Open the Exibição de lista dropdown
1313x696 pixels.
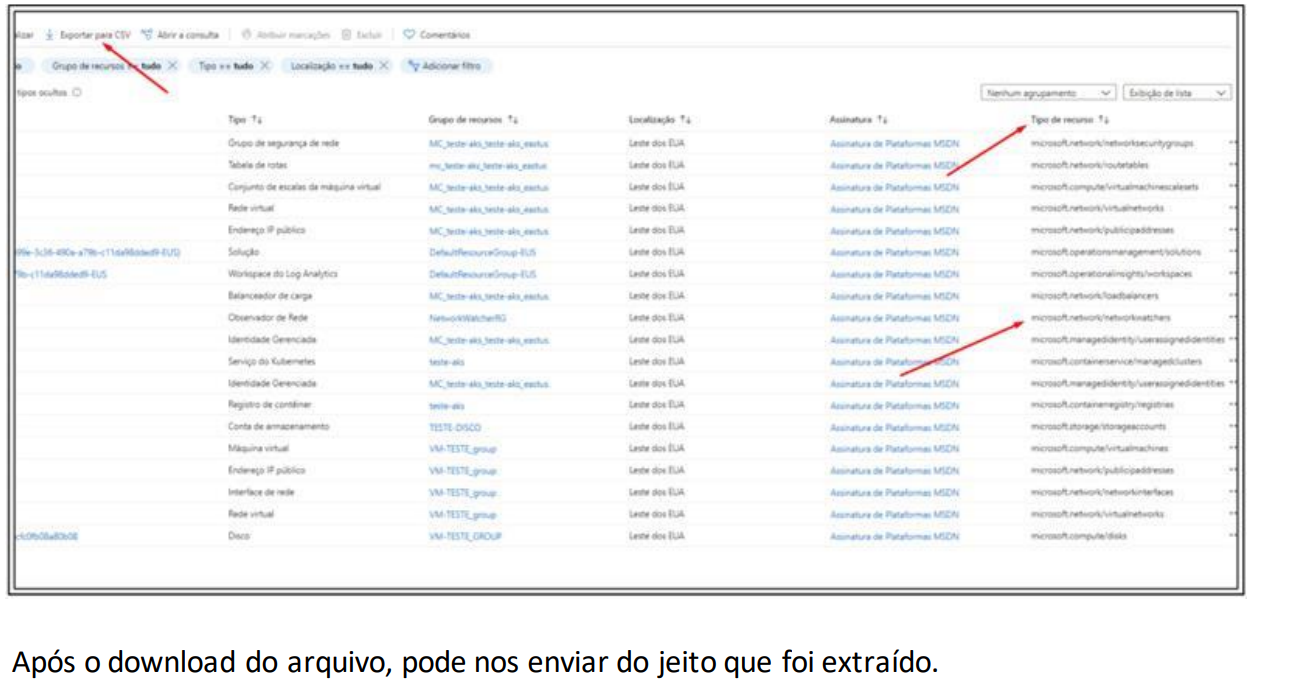coord(1177,93)
